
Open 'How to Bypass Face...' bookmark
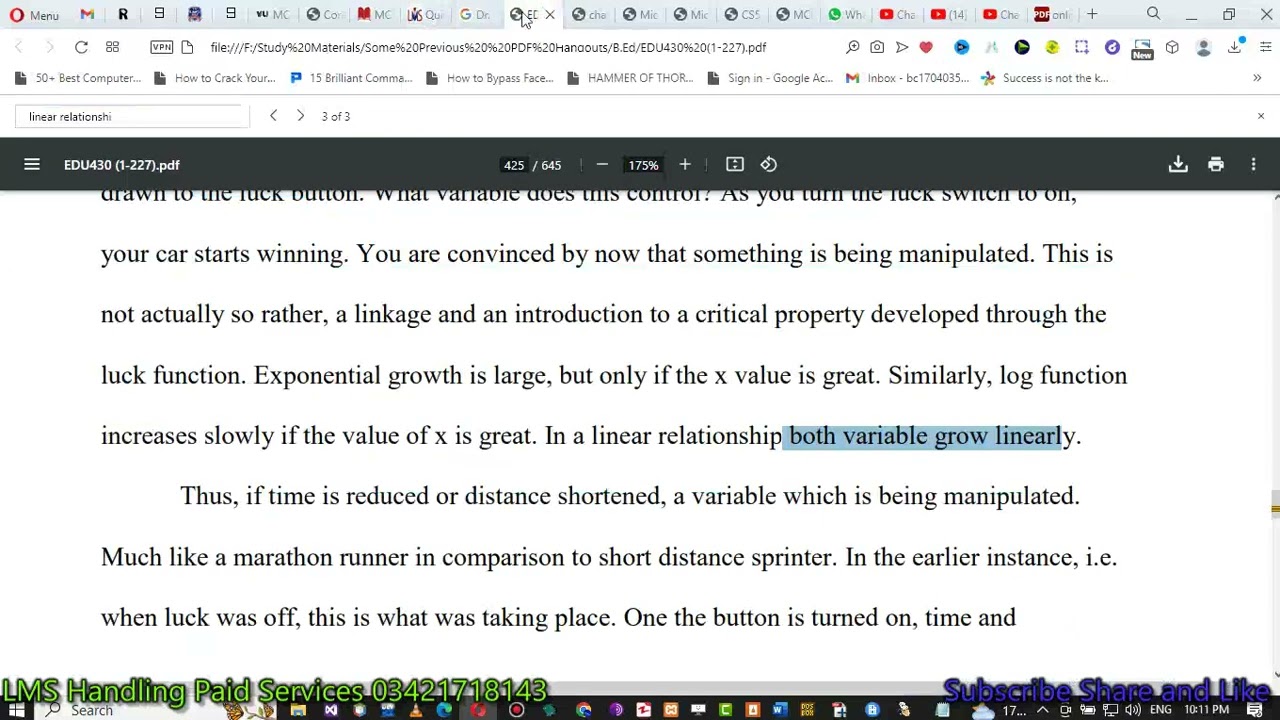(489, 78)
